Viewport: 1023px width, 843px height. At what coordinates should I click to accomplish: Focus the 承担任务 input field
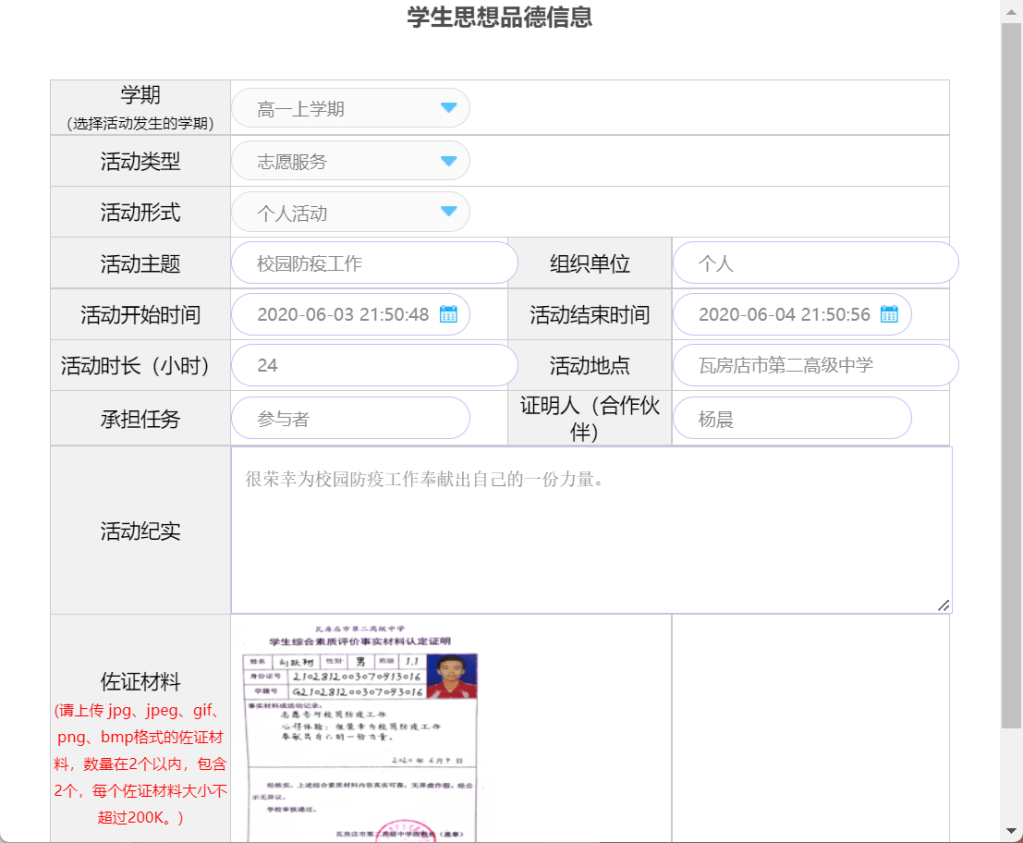(350, 418)
